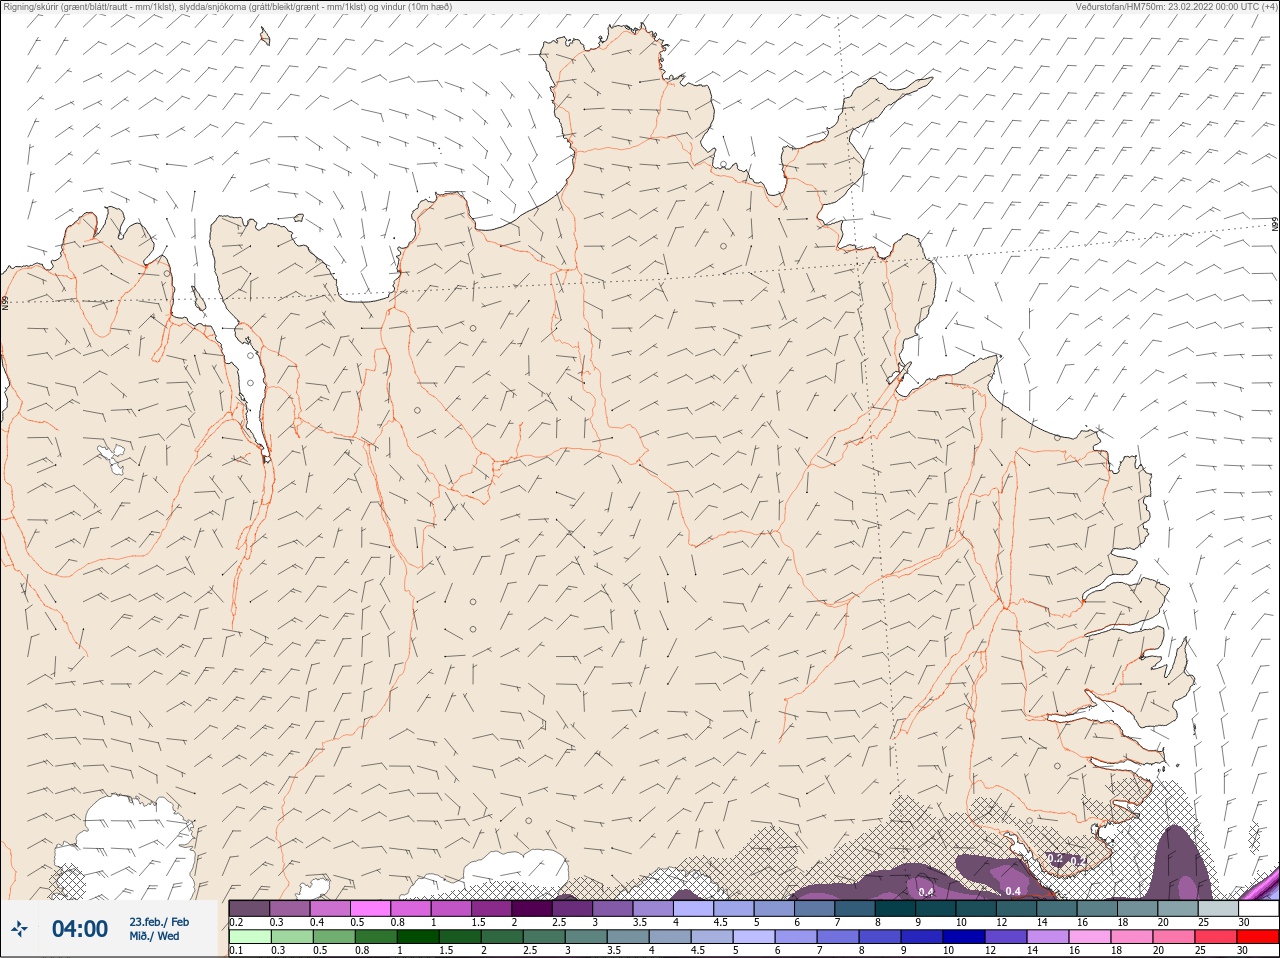
Task: Pick the top-row light grey swatch labeled 25
Action: tap(1217, 908)
